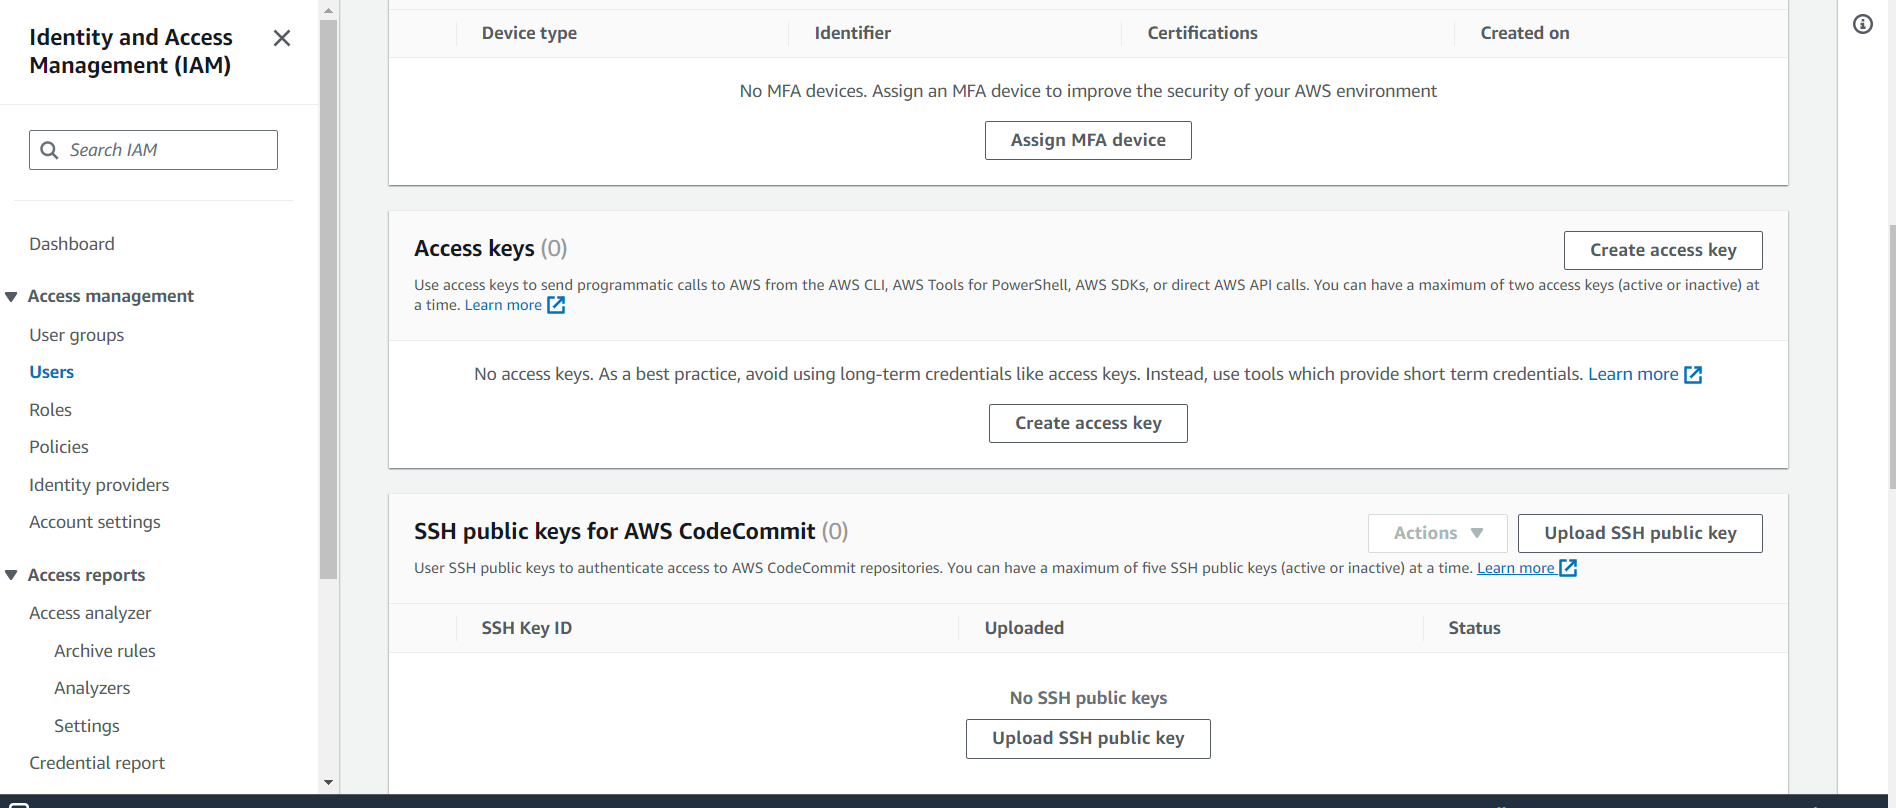Open Learn more link in Access keys description
1896x808 pixels.
tap(503, 305)
